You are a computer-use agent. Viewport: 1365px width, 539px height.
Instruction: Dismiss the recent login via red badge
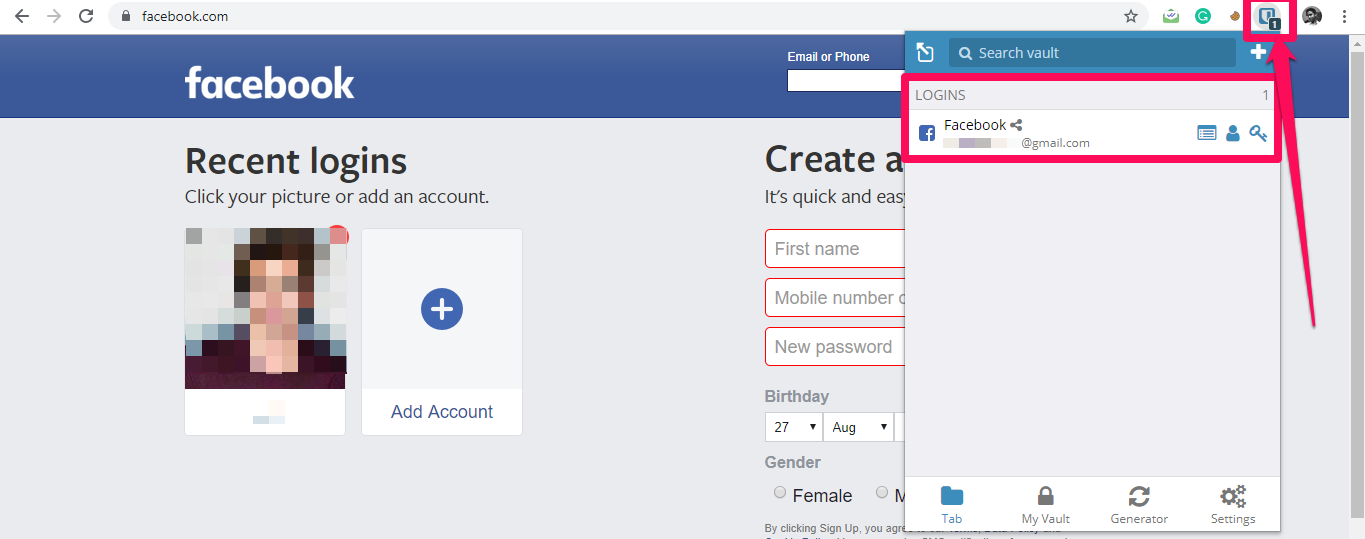click(x=338, y=236)
